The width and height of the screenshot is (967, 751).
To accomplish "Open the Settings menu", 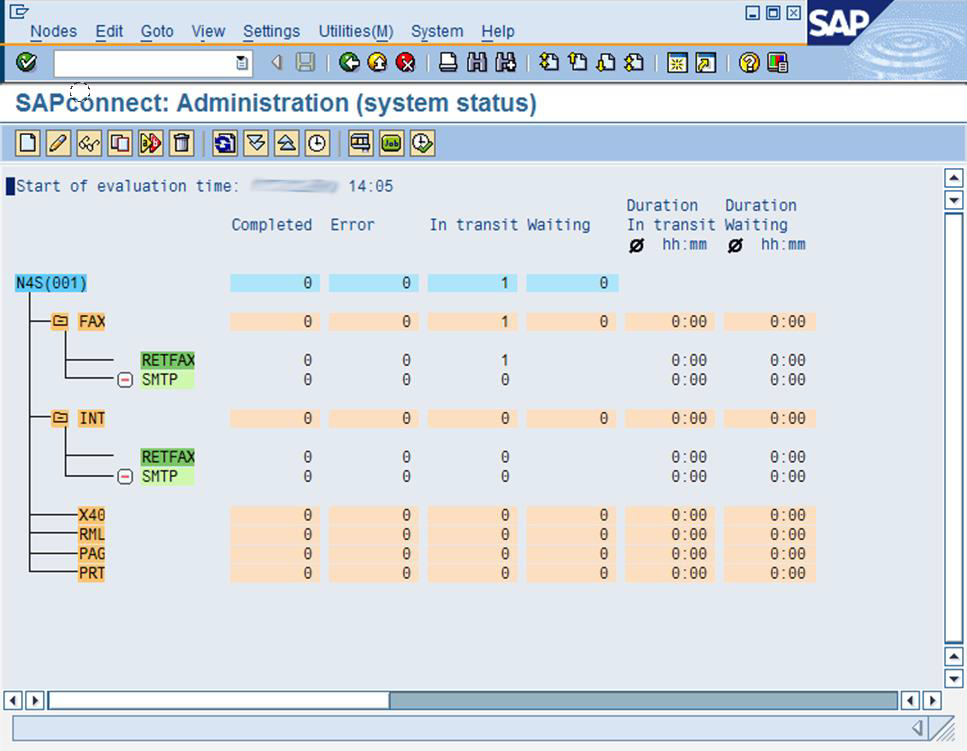I will (x=272, y=31).
